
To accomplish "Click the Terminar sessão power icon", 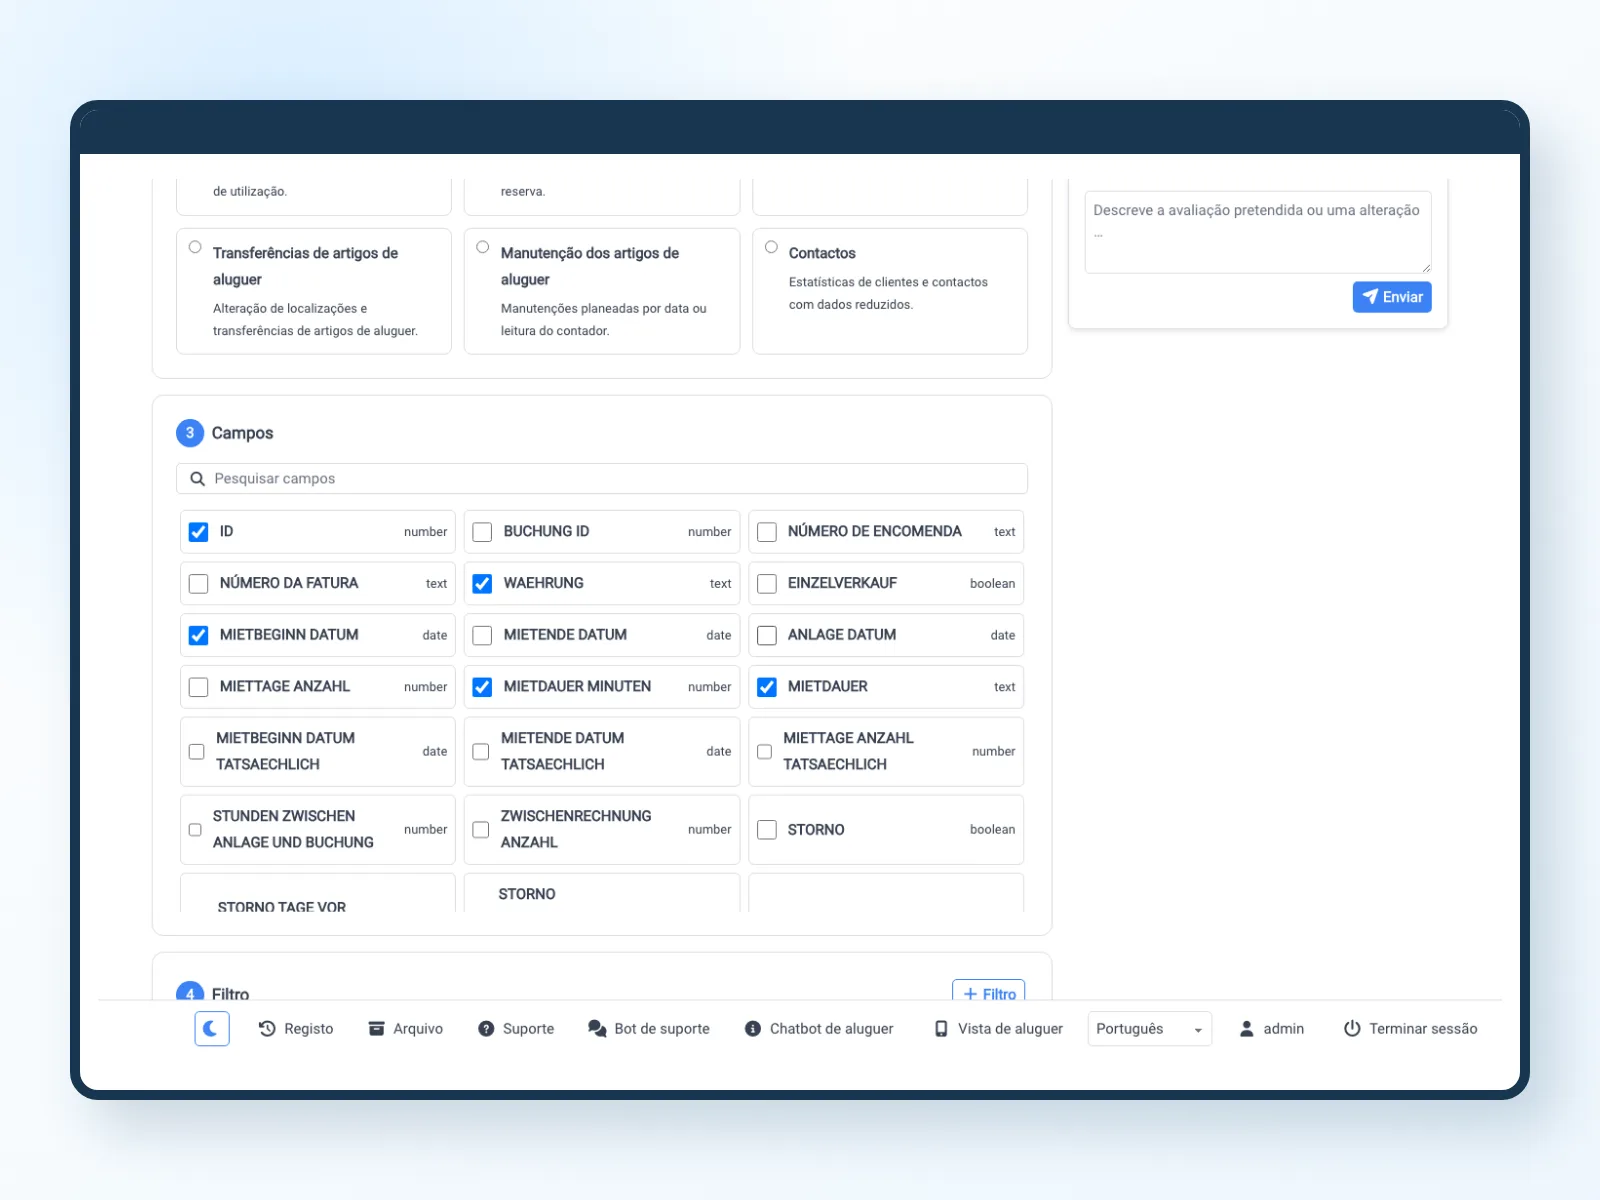I will [x=1352, y=1029].
